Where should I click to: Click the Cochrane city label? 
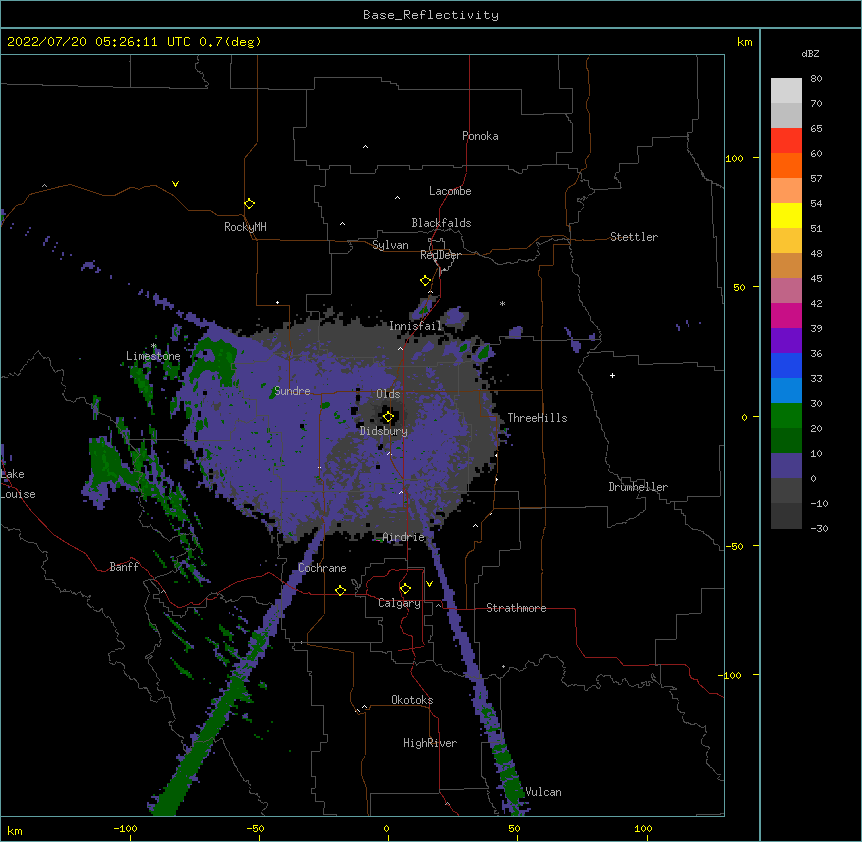(322, 568)
